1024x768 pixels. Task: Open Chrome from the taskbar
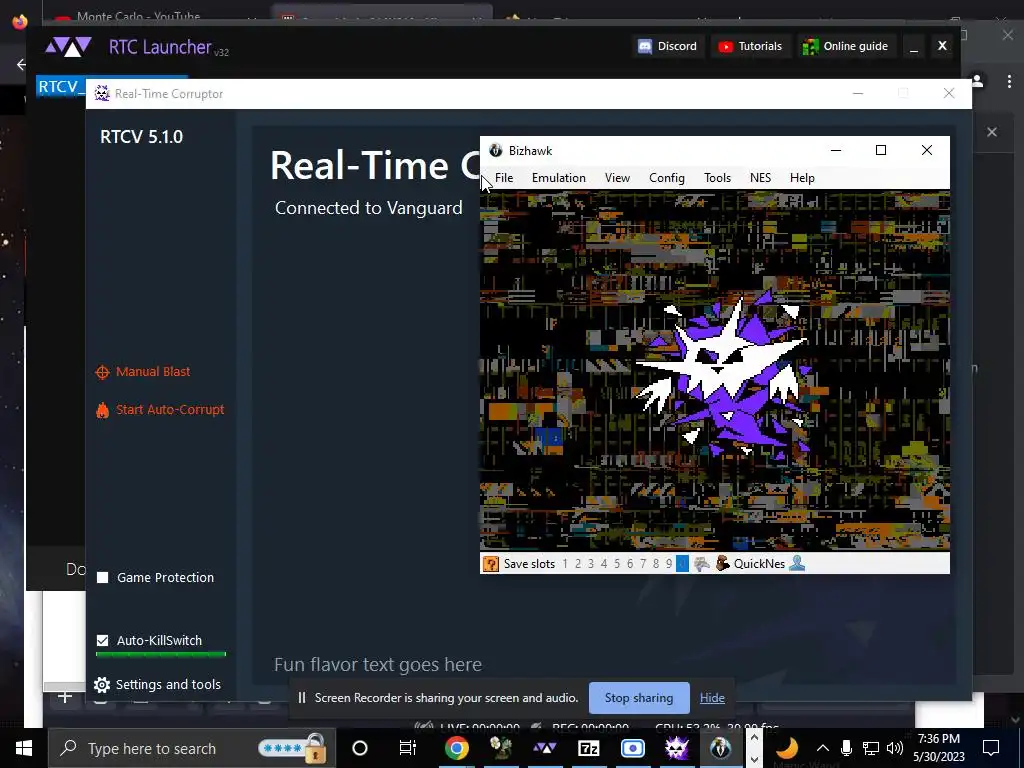456,748
